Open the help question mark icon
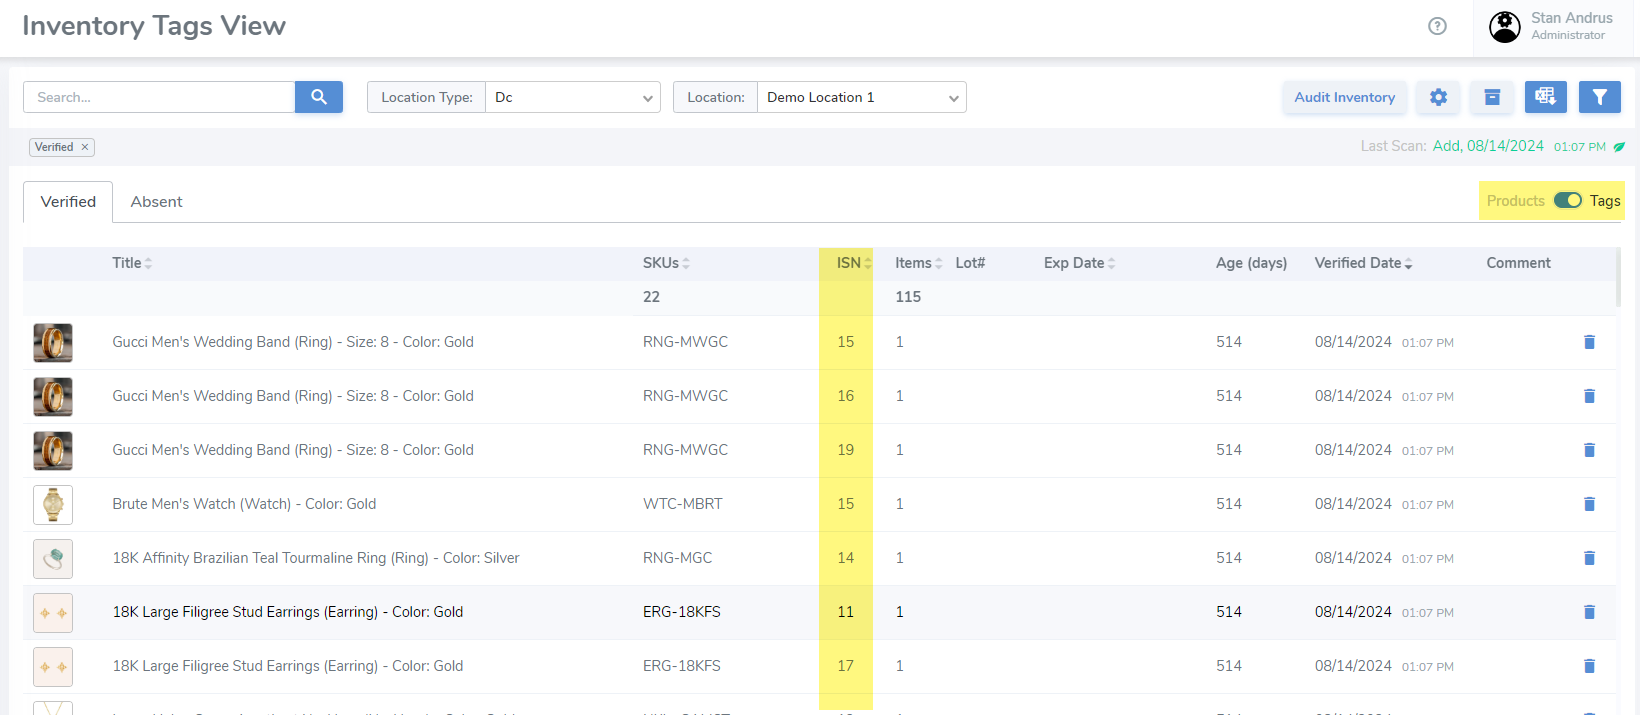Viewport: 1640px width, 715px height. click(x=1437, y=26)
